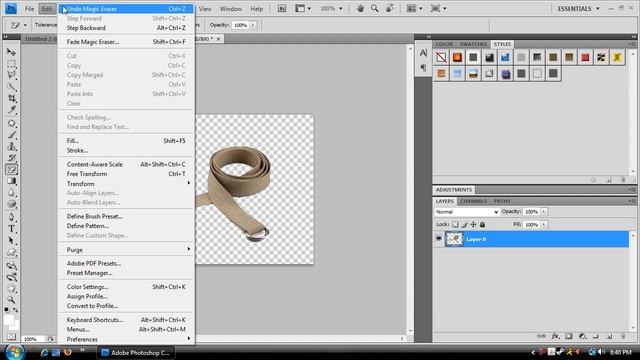Select the toolbox Hand tool
Viewport: 640px width, 360px height.
11,289
